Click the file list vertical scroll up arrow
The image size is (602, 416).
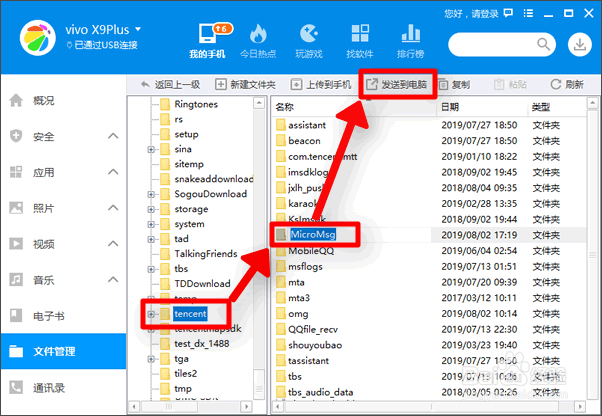click(x=592, y=103)
